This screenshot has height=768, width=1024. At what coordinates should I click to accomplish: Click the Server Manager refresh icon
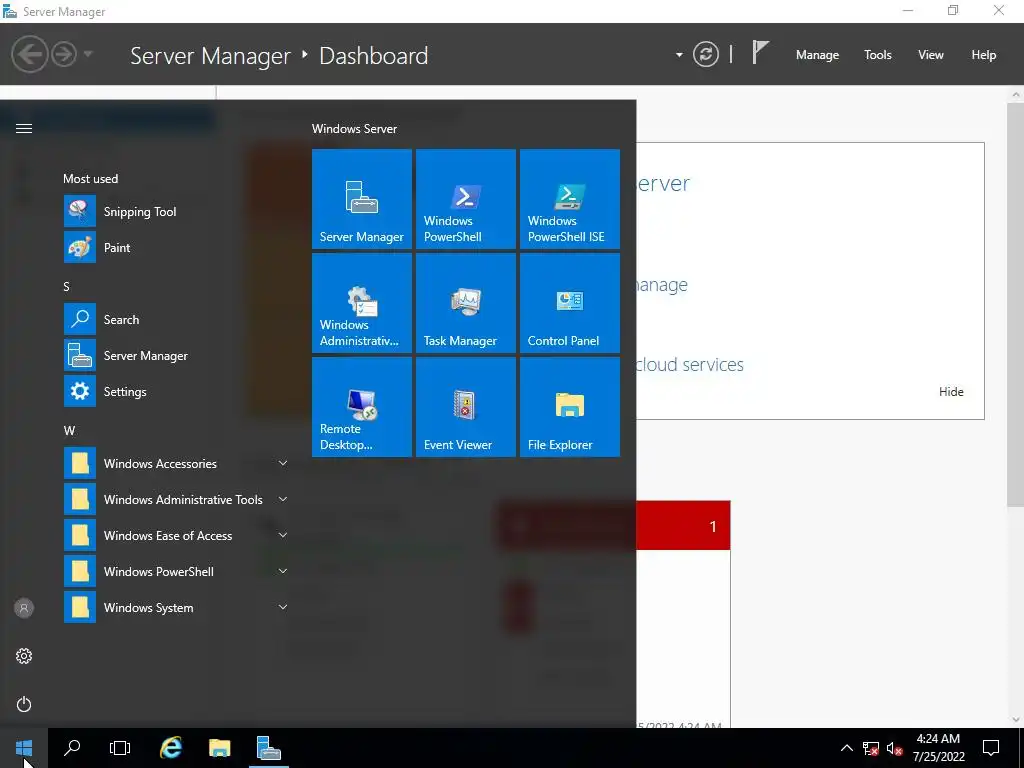click(x=705, y=54)
